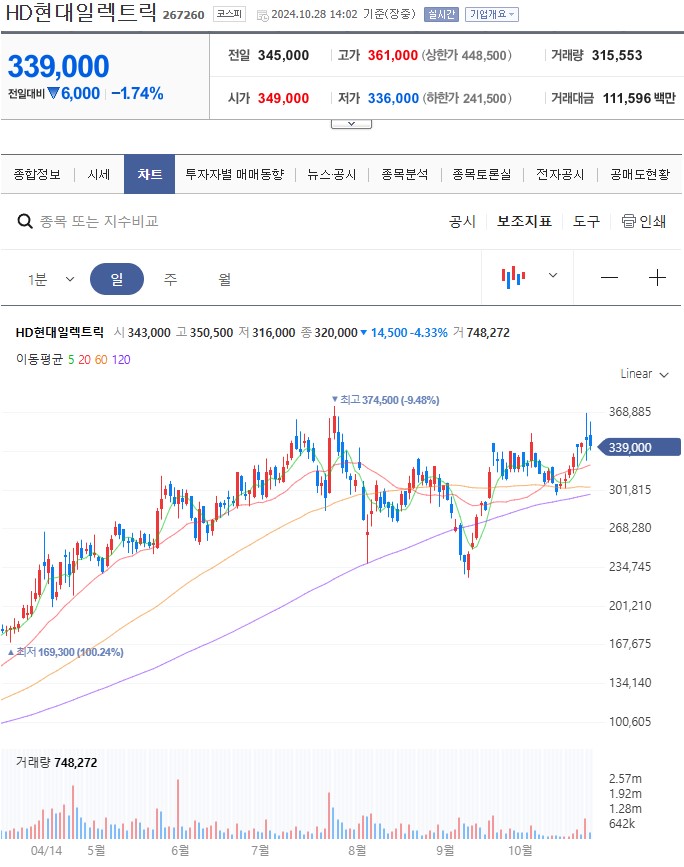Toggle the 120-day moving average
The width and height of the screenshot is (684, 867).
(121, 360)
